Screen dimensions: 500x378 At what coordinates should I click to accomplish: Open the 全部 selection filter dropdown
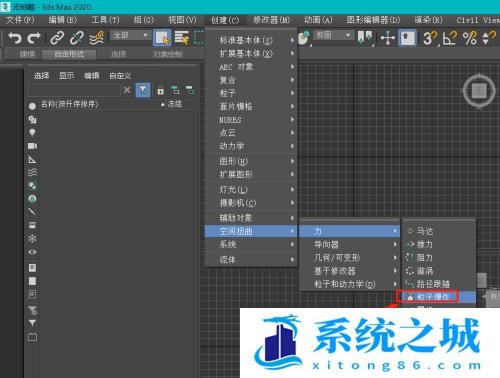130,35
